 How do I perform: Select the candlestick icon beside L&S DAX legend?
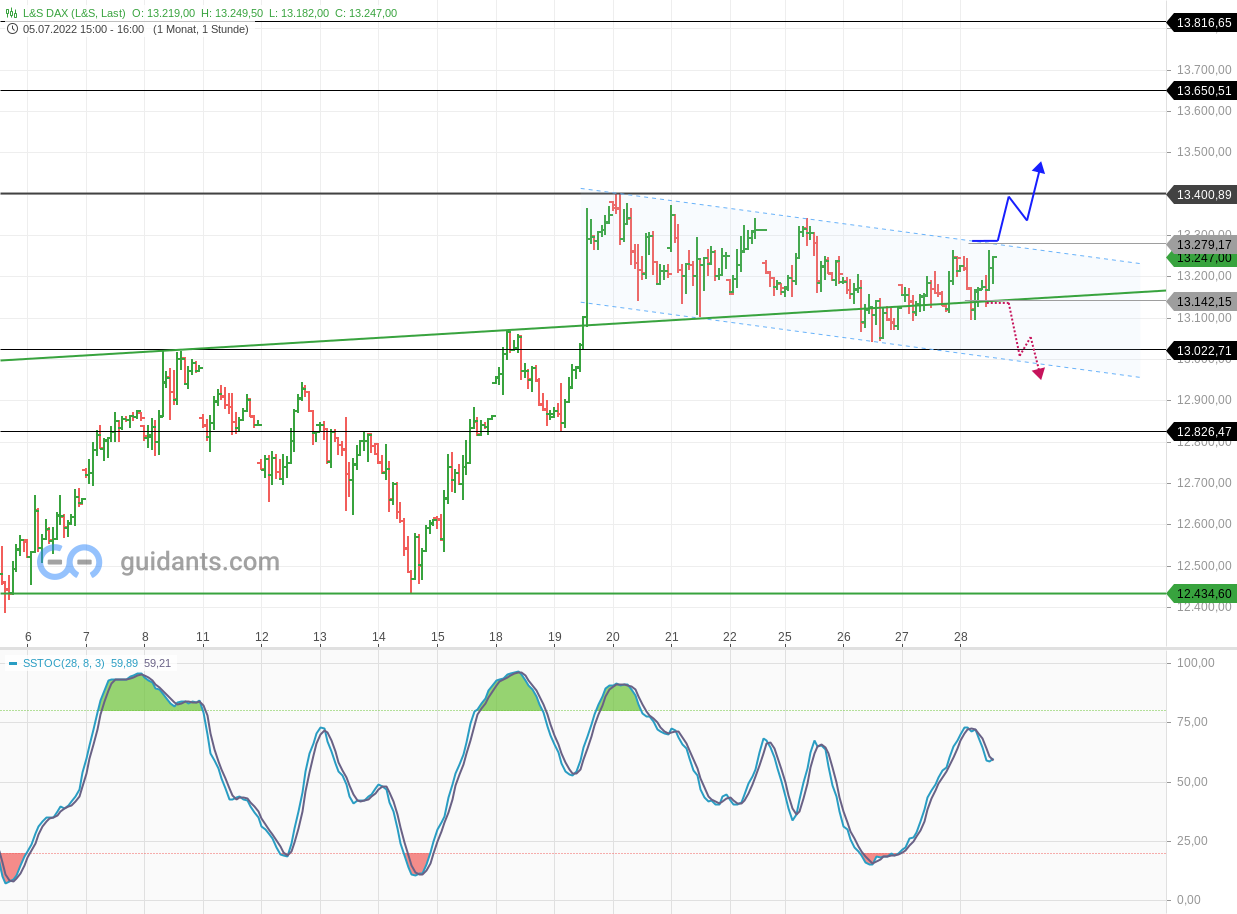point(9,14)
